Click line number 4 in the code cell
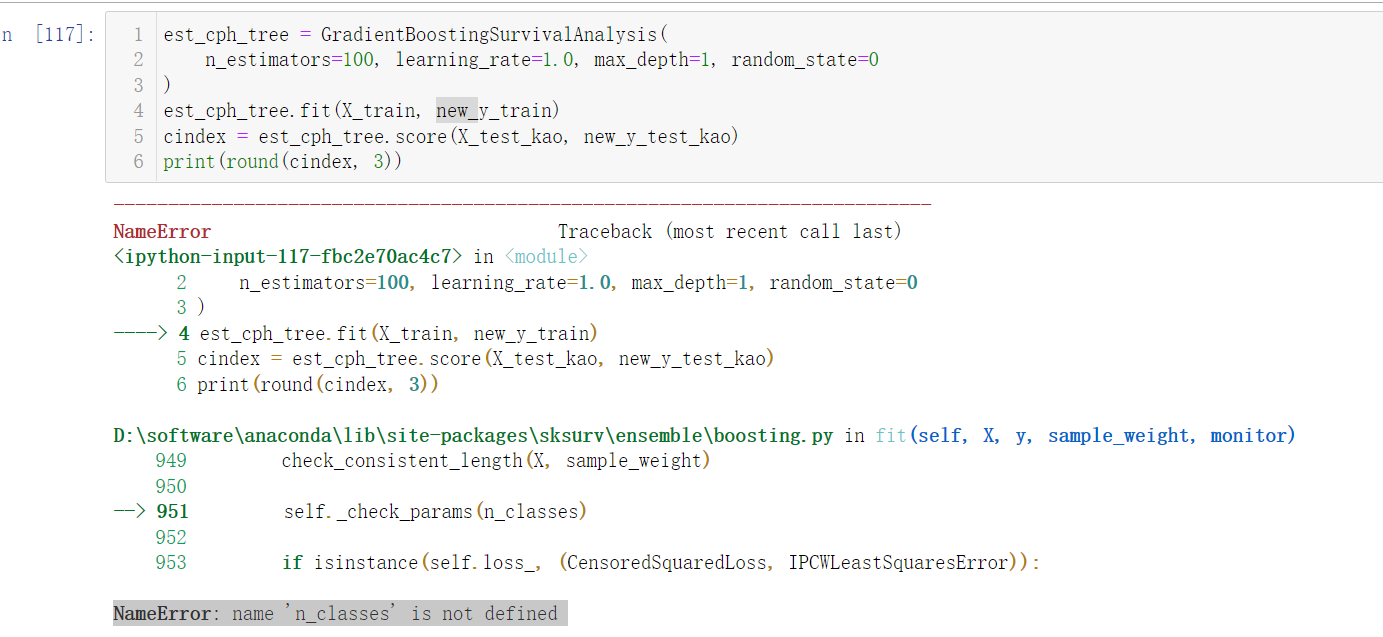The width and height of the screenshot is (1383, 637). pyautogui.click(x=138, y=110)
